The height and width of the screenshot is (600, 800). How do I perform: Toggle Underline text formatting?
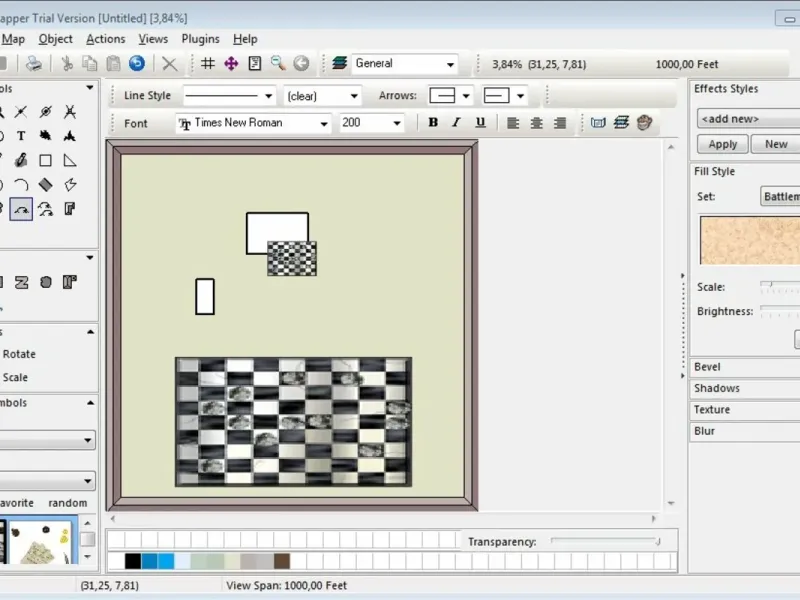click(480, 122)
